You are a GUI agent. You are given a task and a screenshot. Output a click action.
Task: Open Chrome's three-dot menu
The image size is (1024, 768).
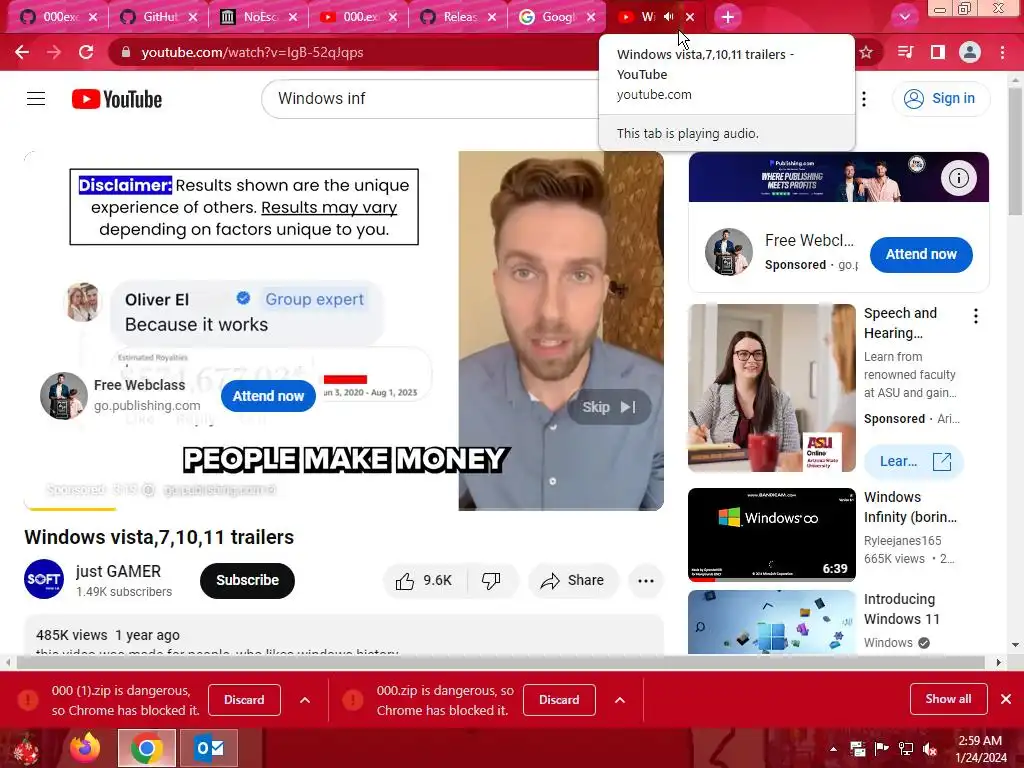(x=1002, y=52)
